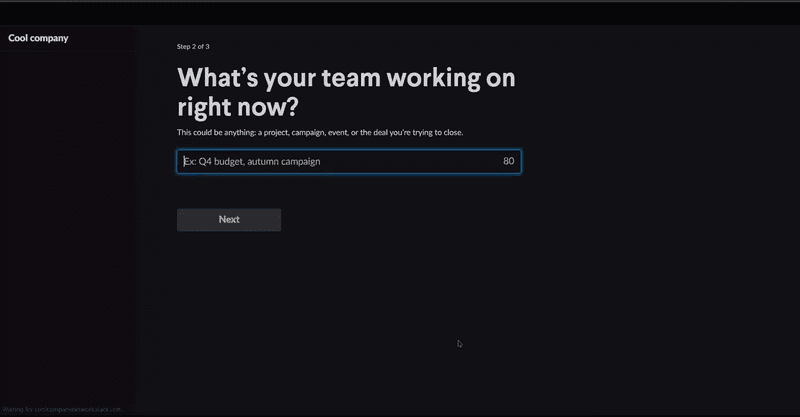Click the Step 2 of 3 indicator
This screenshot has height=417, width=800.
click(x=193, y=47)
